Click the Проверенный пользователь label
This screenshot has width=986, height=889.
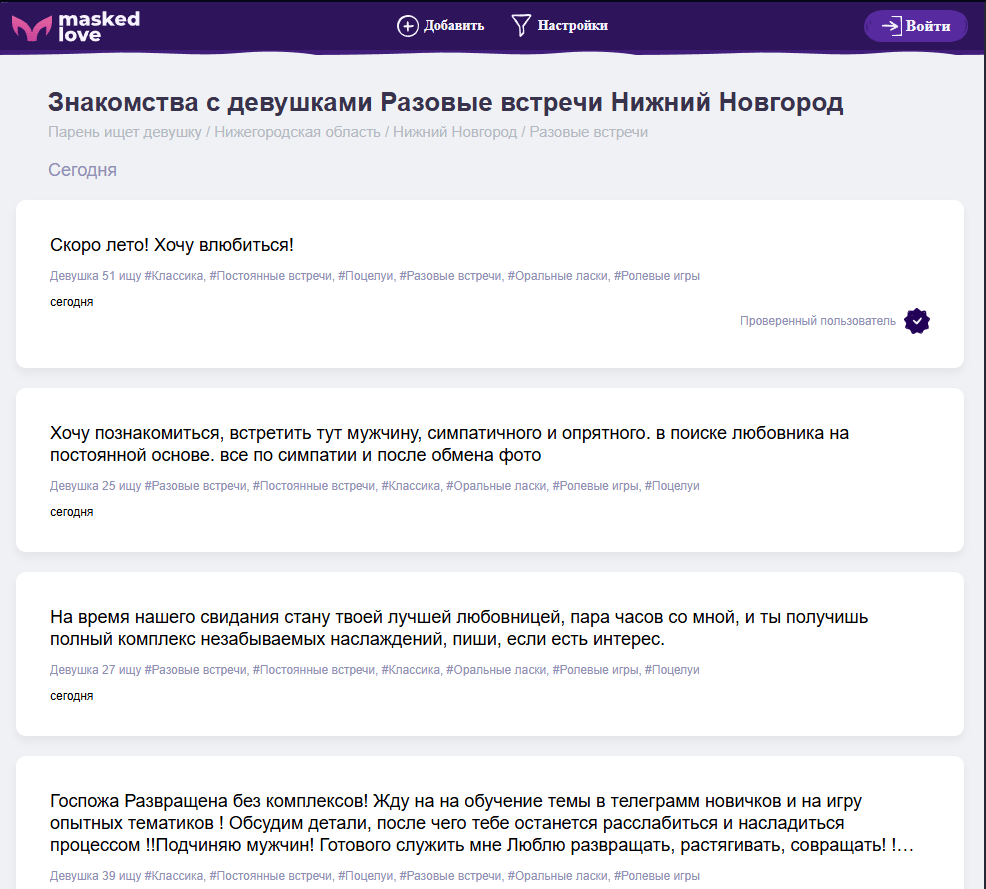[x=817, y=321]
